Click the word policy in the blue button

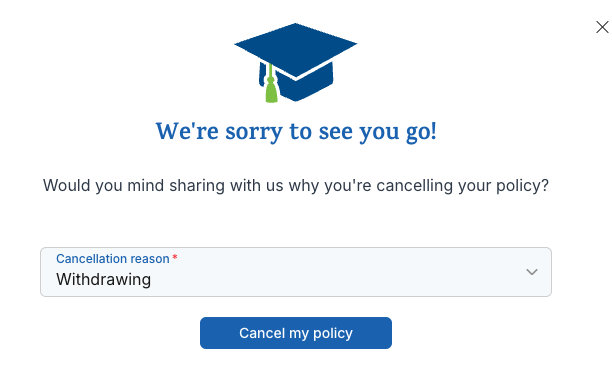click(333, 334)
